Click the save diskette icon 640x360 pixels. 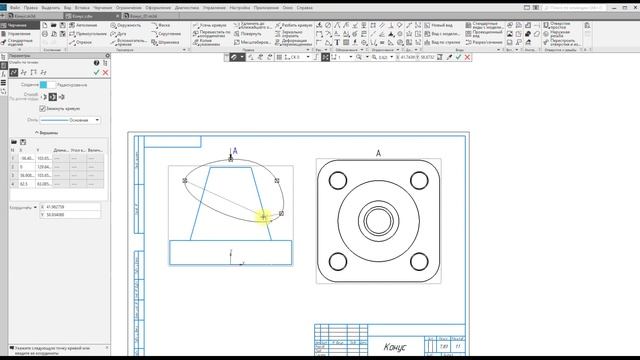coord(62,25)
